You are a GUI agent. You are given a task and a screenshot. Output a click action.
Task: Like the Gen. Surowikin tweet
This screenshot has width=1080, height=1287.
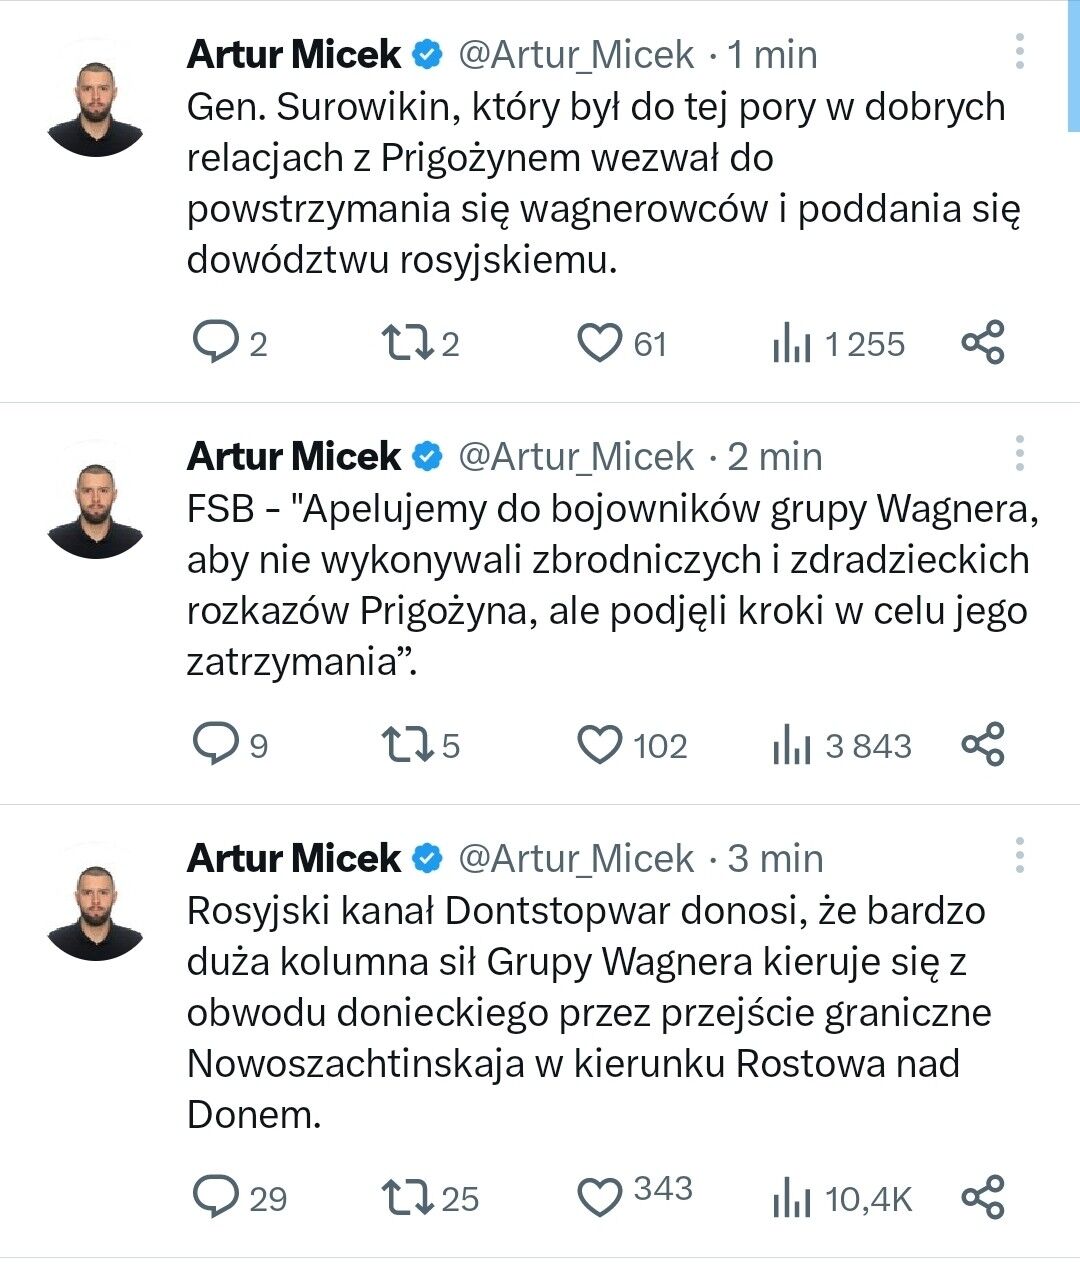point(600,343)
